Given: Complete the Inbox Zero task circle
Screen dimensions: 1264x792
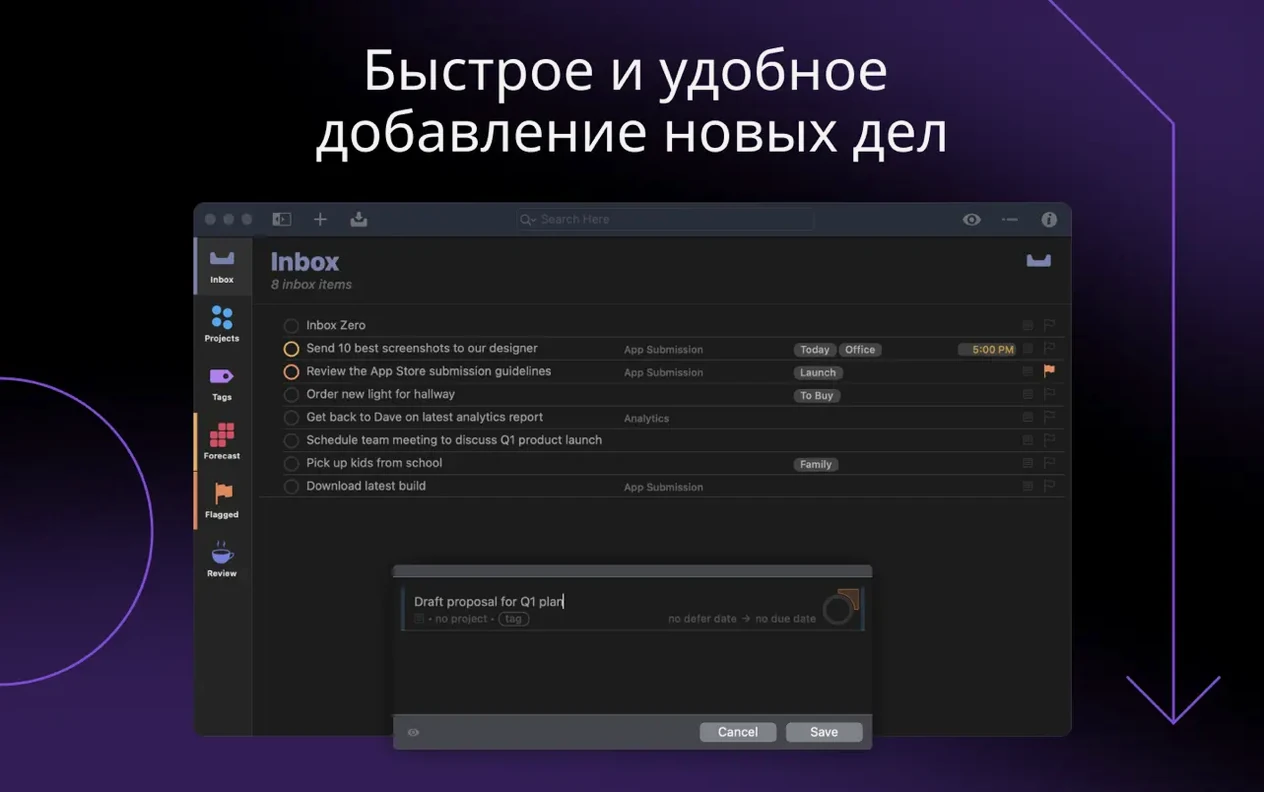Looking at the screenshot, I should pos(291,326).
